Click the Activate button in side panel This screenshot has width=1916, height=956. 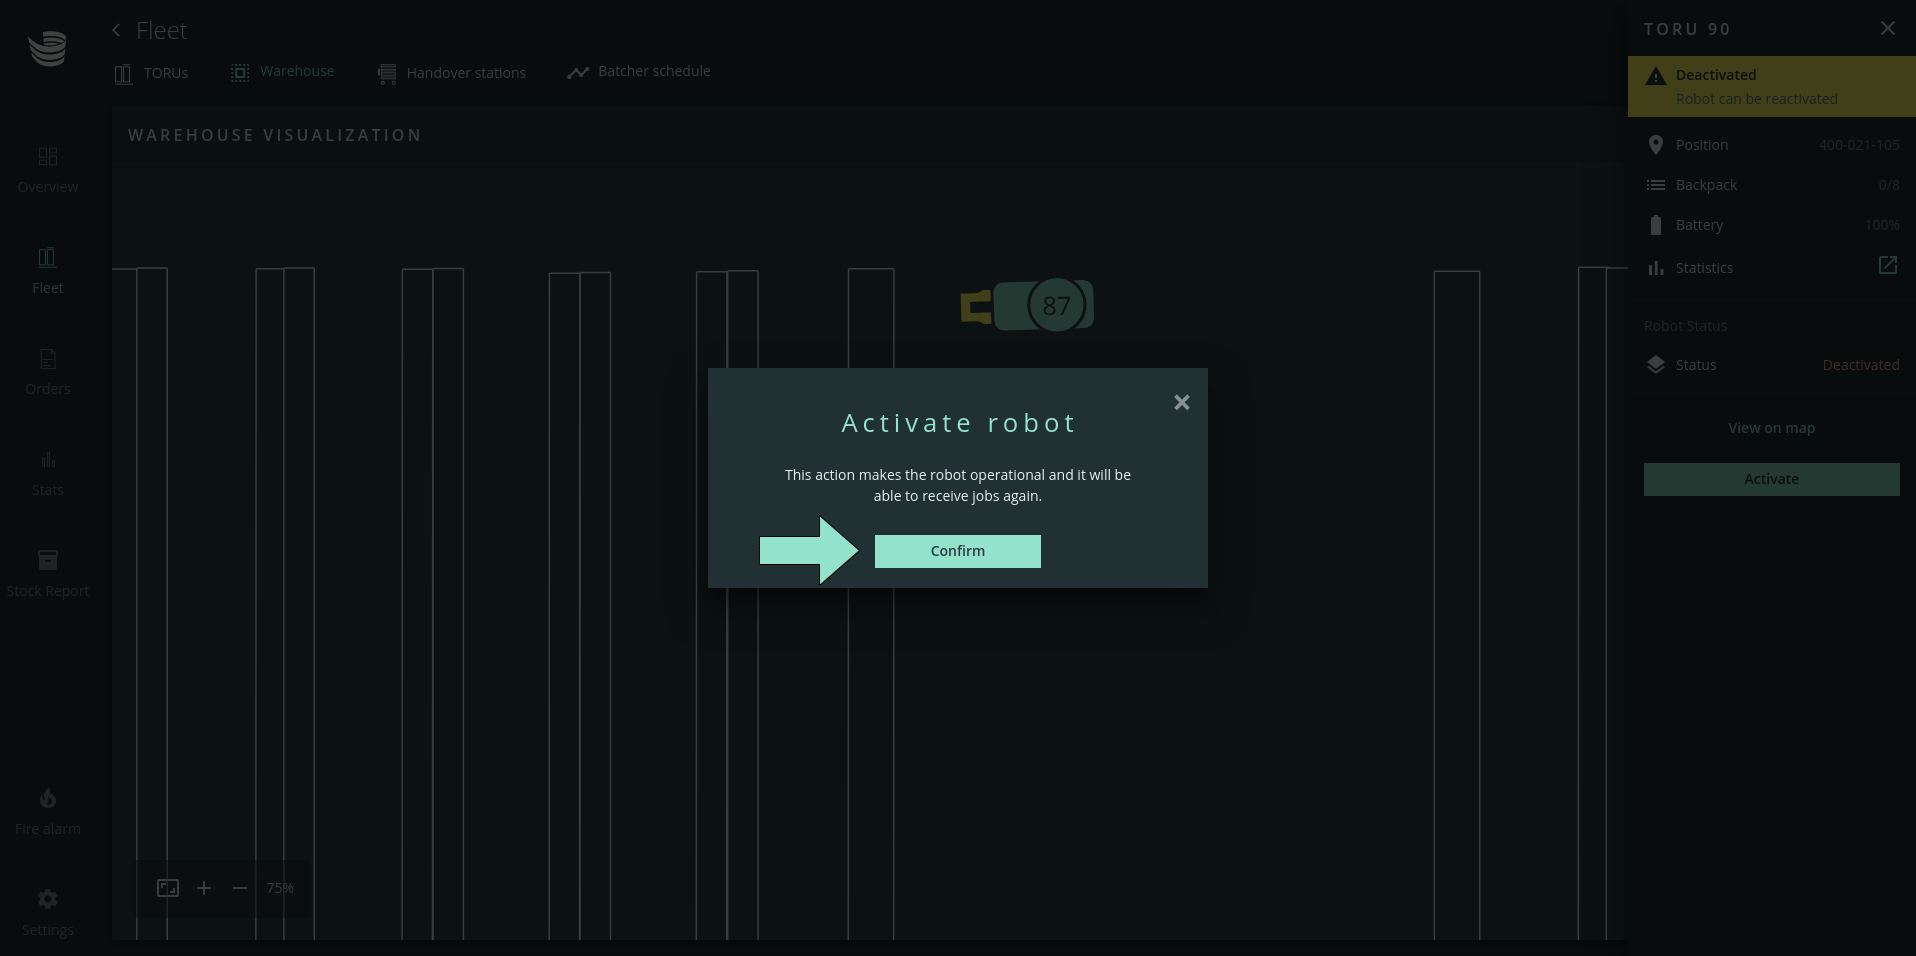tap(1771, 479)
